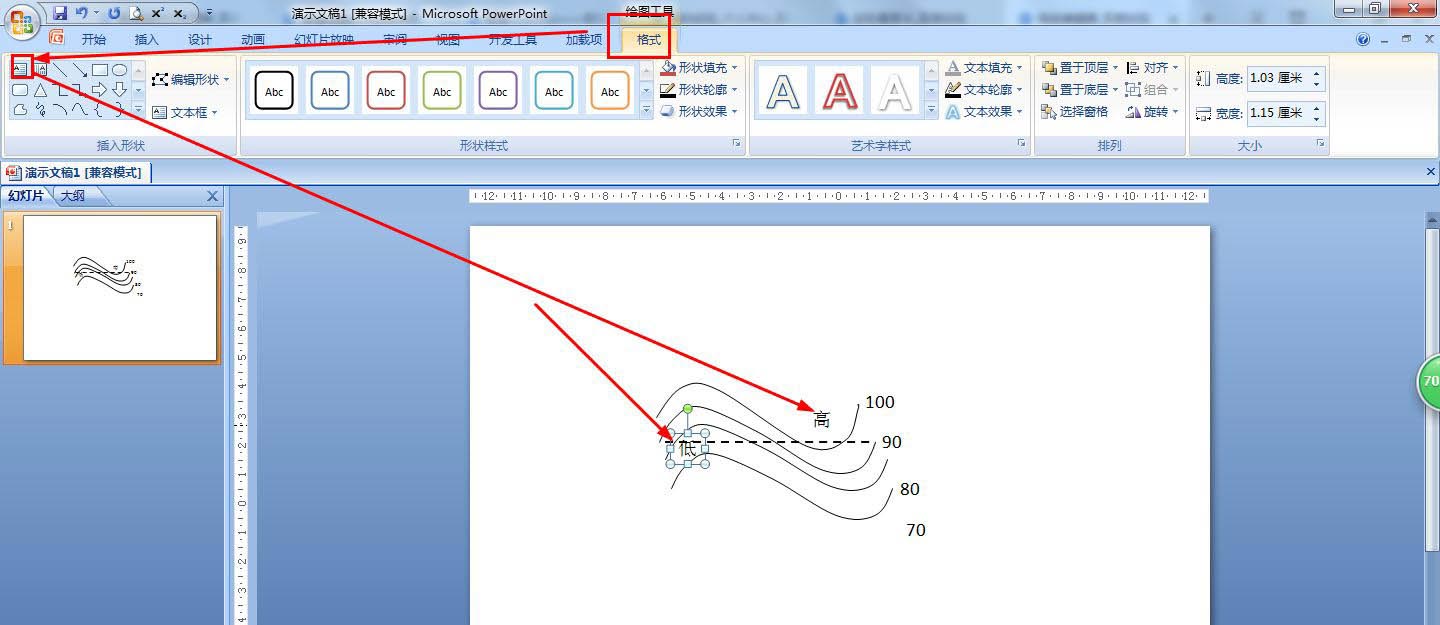The height and width of the screenshot is (625, 1440).
Task: Apply the red outlined Abc shape style
Action: pyautogui.click(x=386, y=90)
